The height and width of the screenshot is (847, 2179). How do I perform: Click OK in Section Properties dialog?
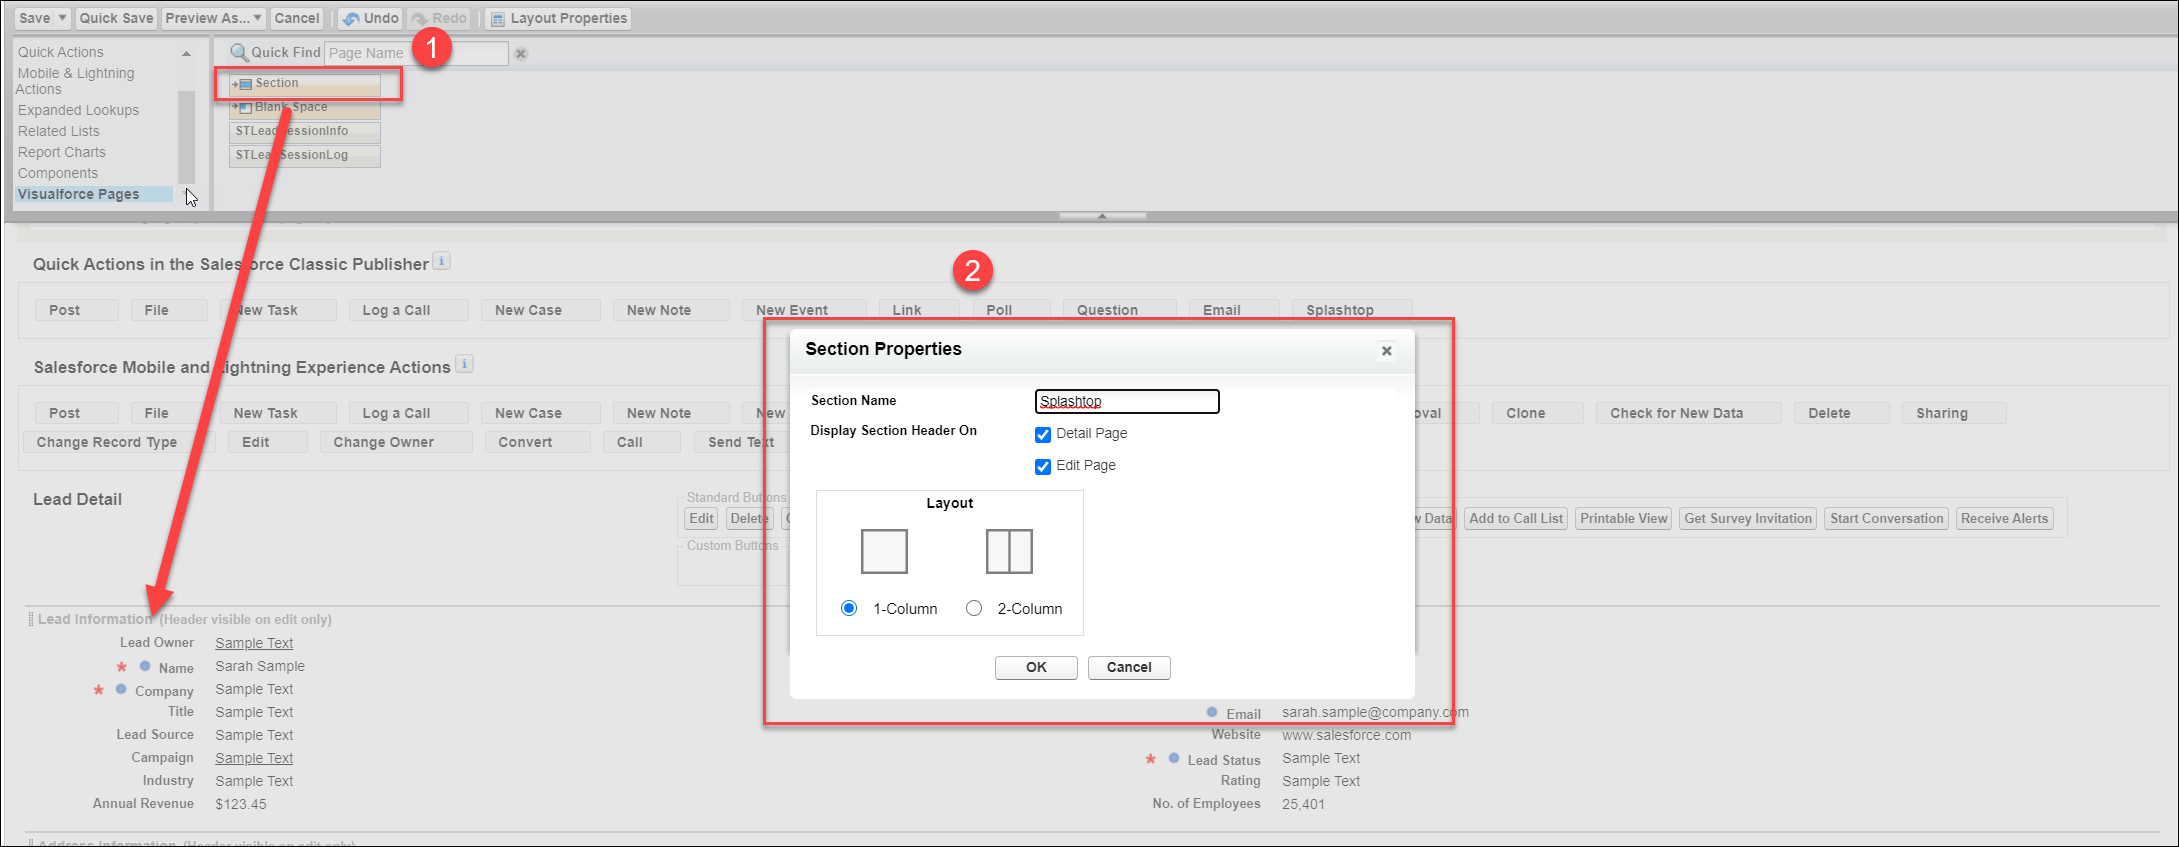[x=1036, y=667]
